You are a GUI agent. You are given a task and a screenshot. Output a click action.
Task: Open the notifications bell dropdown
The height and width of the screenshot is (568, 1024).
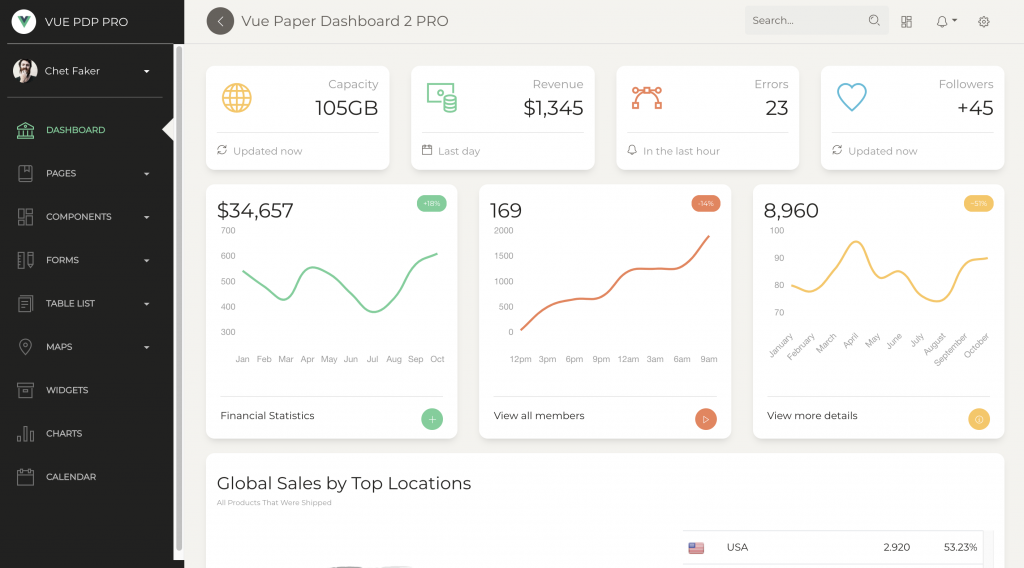(945, 21)
